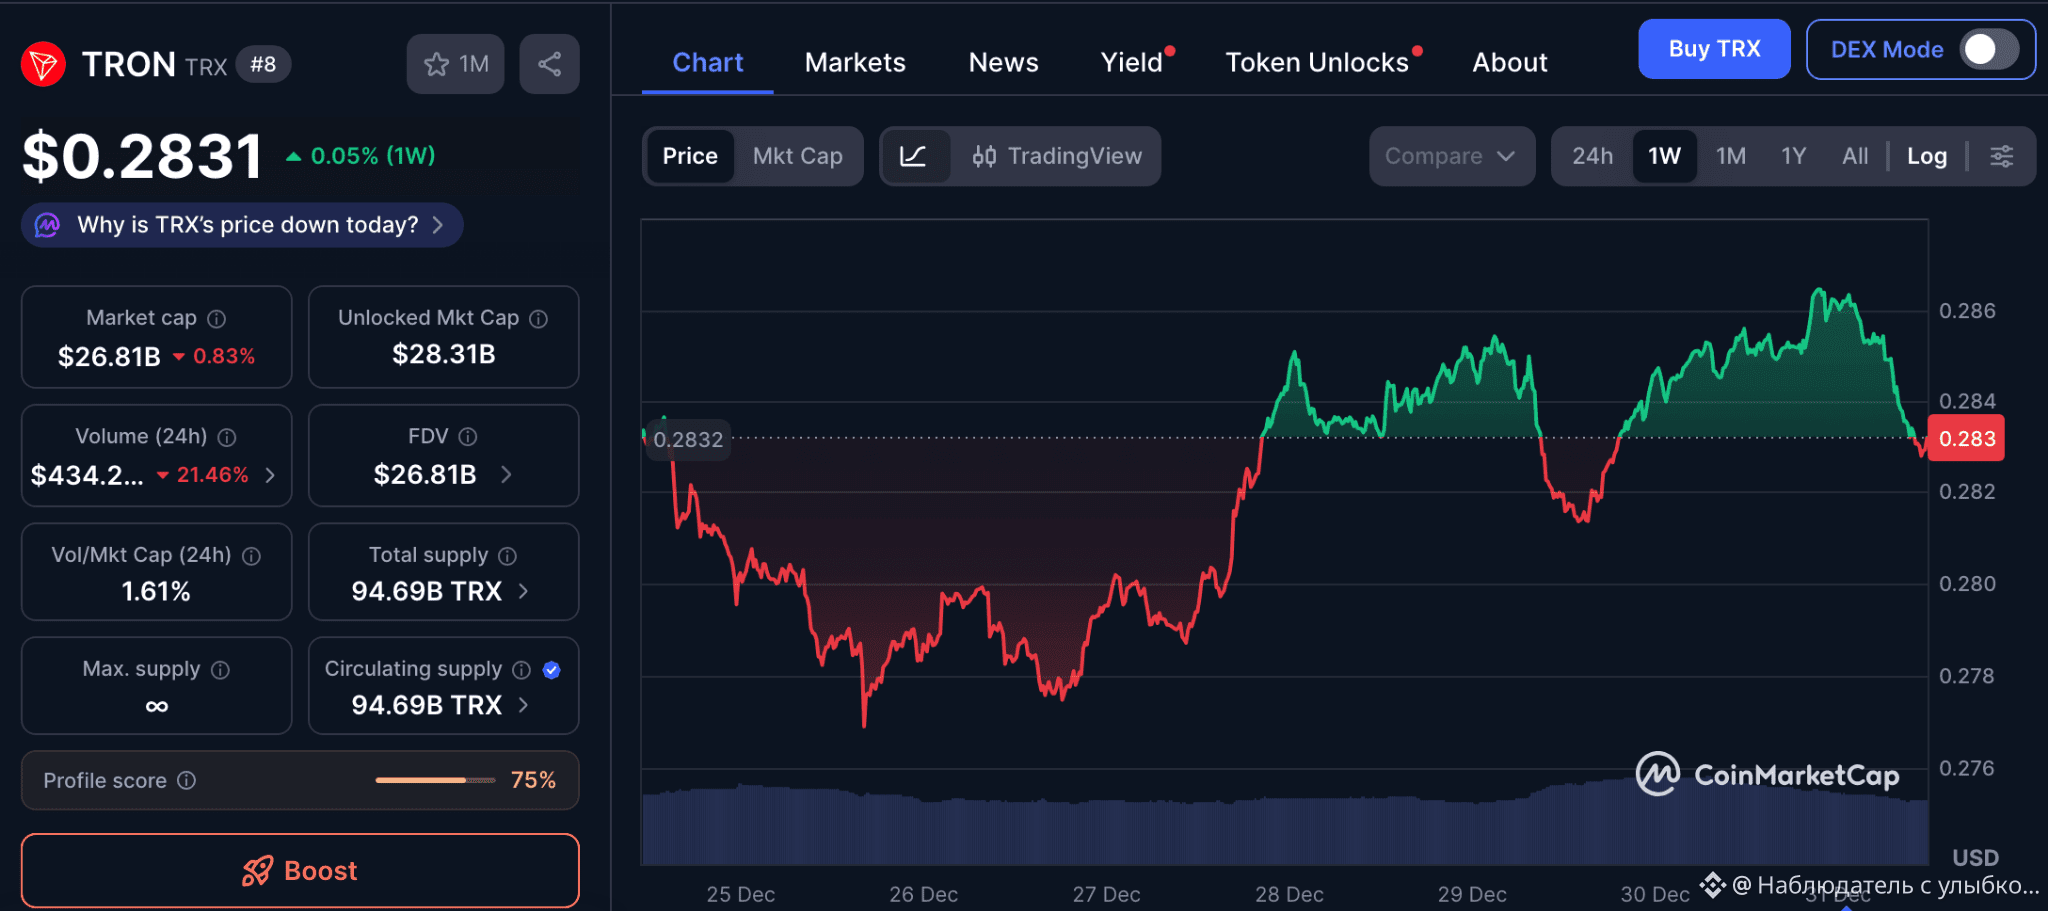Click Circulating supply verified badge
The image size is (2048, 911).
pos(551,670)
